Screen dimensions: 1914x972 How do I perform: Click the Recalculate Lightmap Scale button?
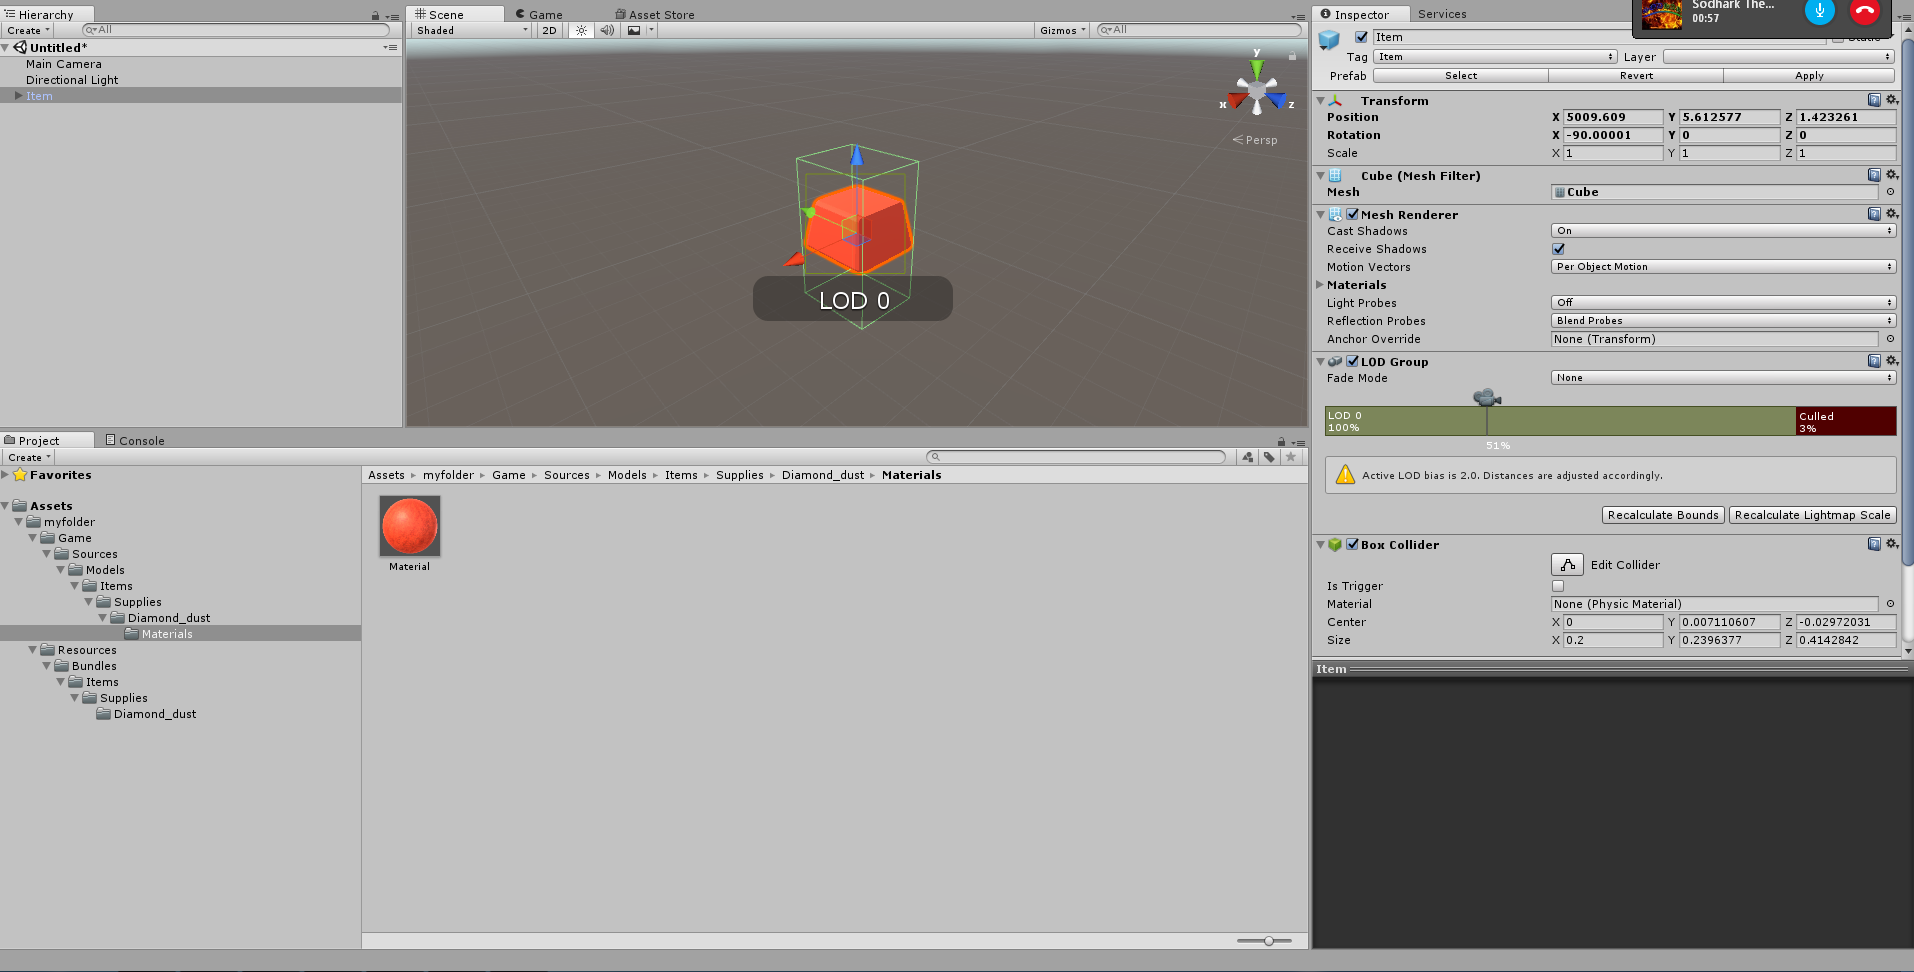pos(1812,515)
